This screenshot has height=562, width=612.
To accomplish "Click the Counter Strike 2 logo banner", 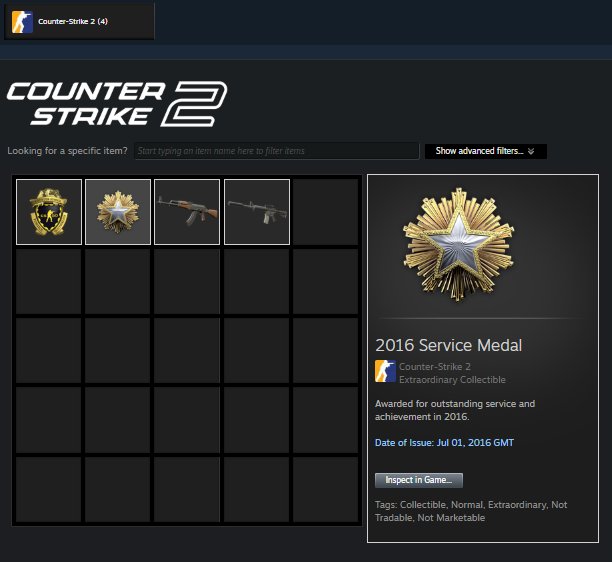I will point(117,103).
